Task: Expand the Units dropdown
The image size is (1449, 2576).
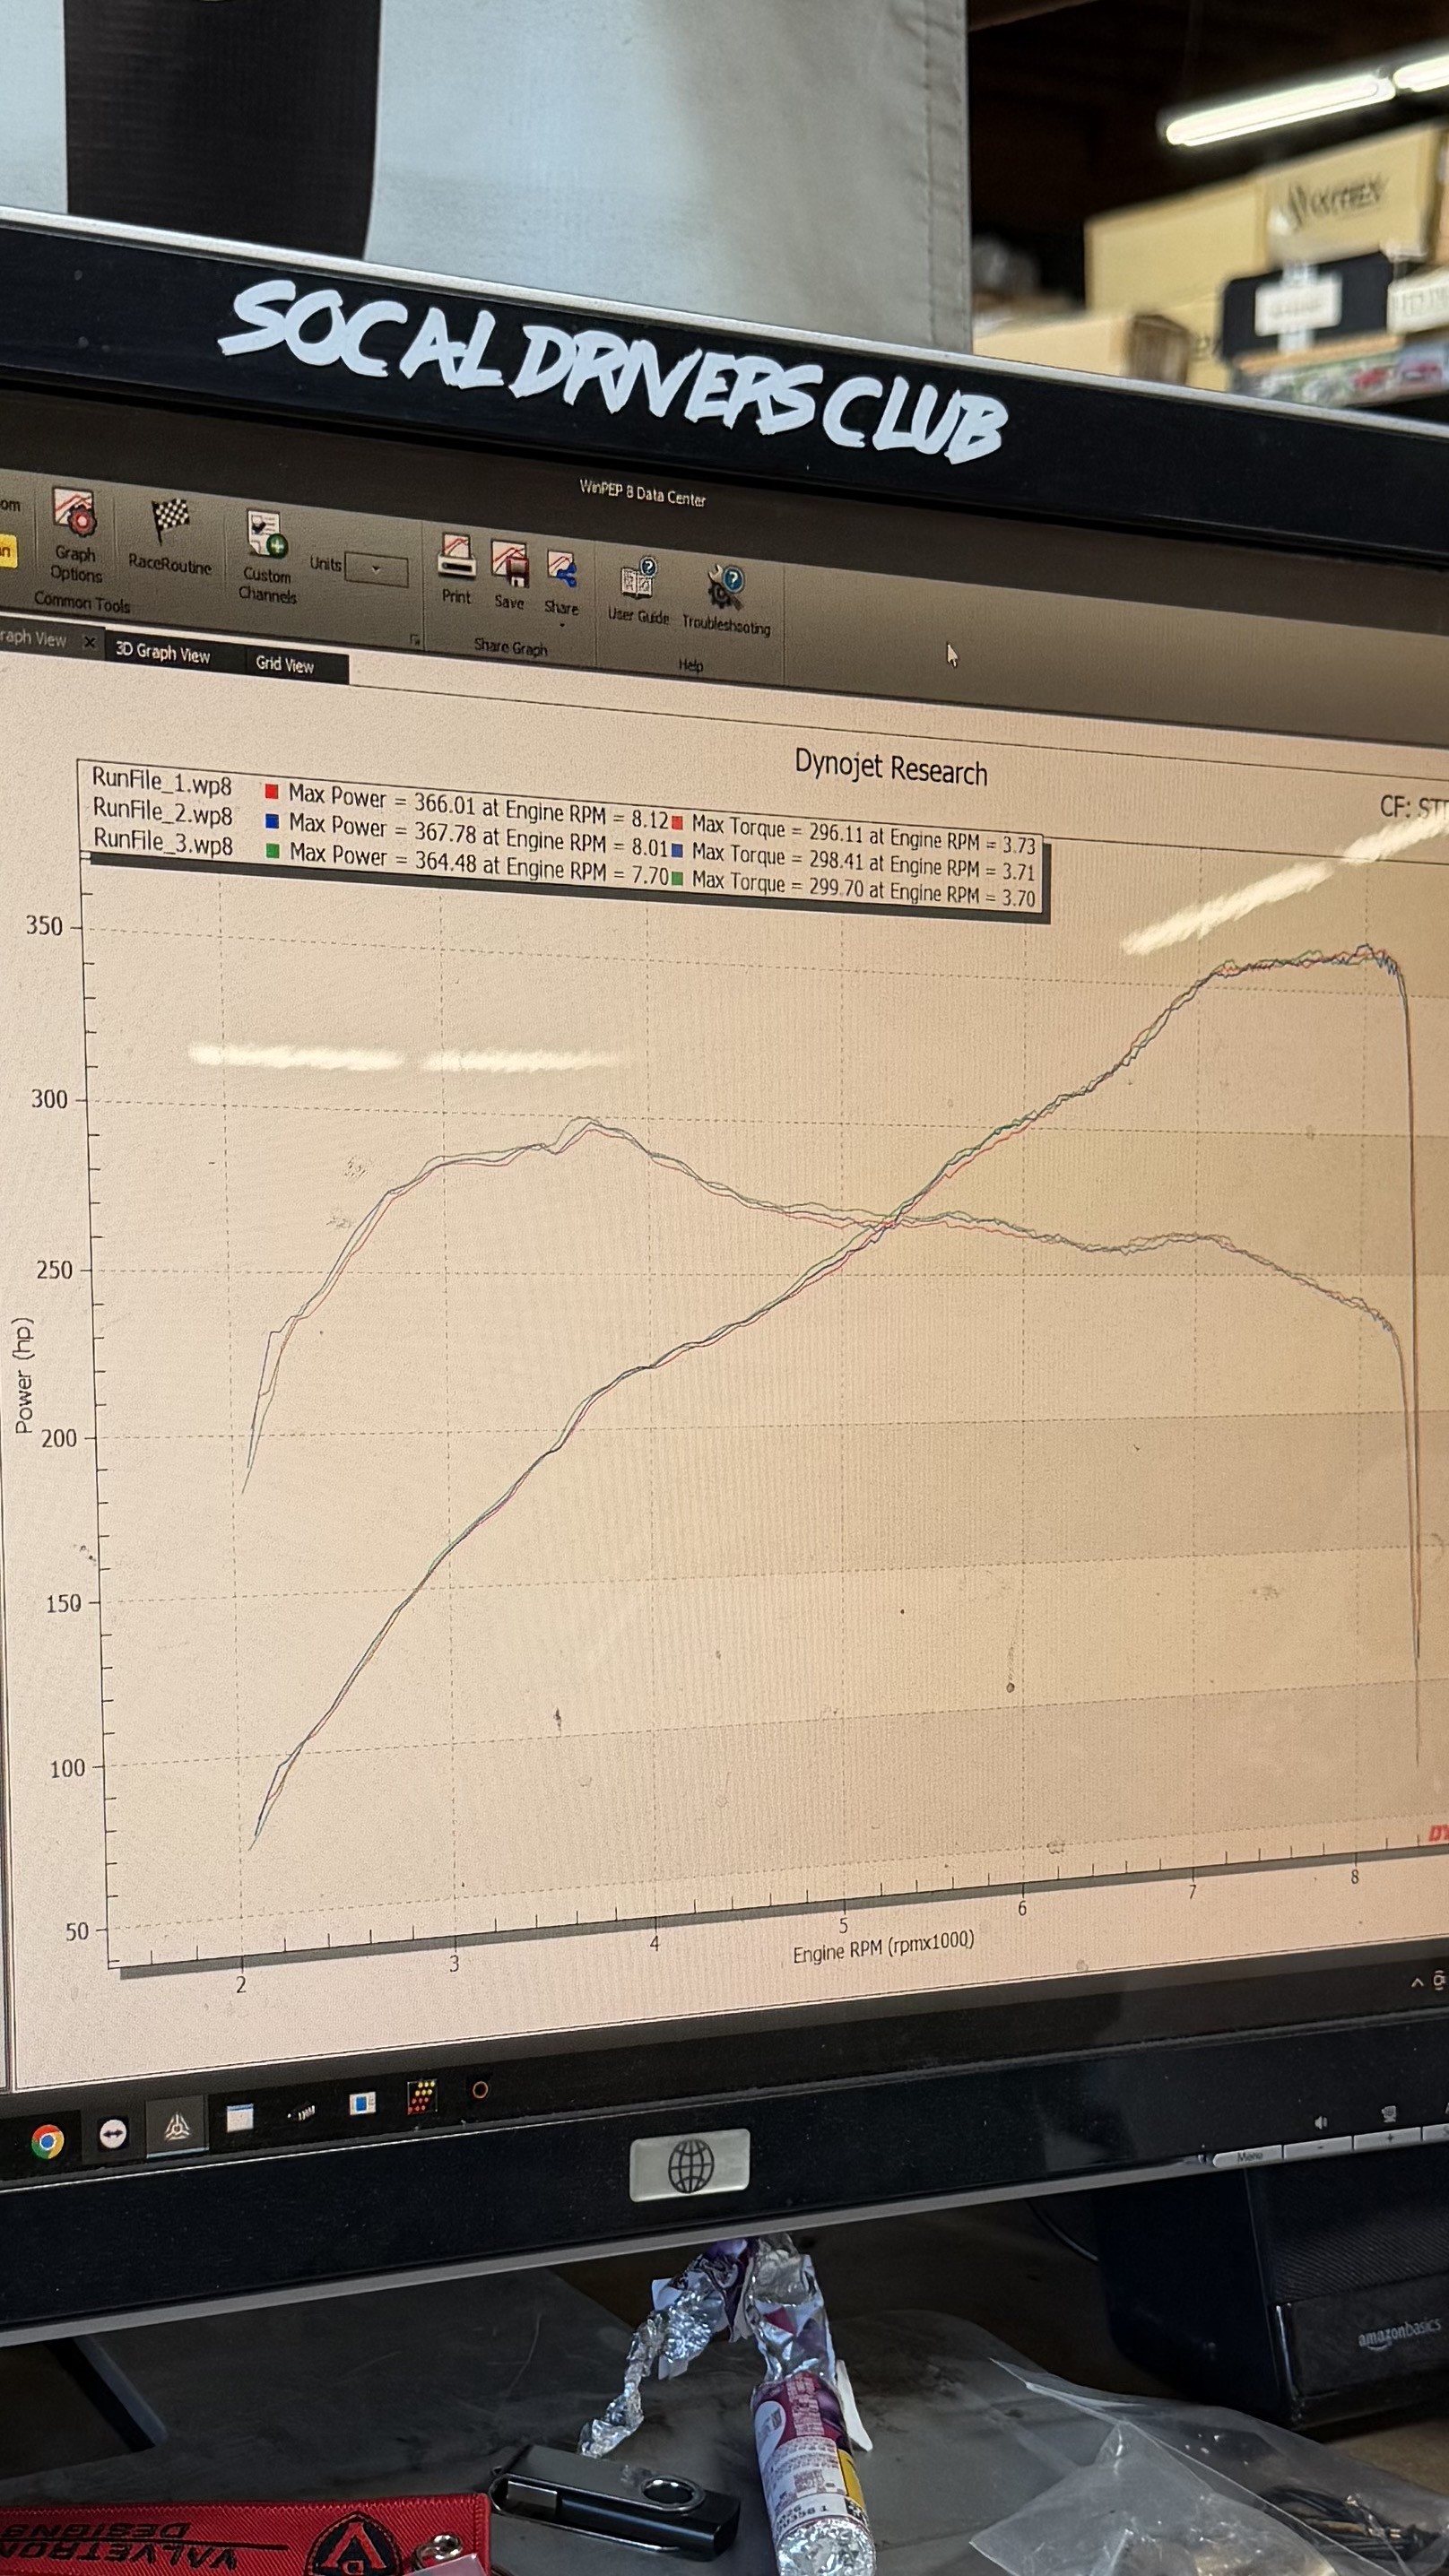Action: (376, 570)
